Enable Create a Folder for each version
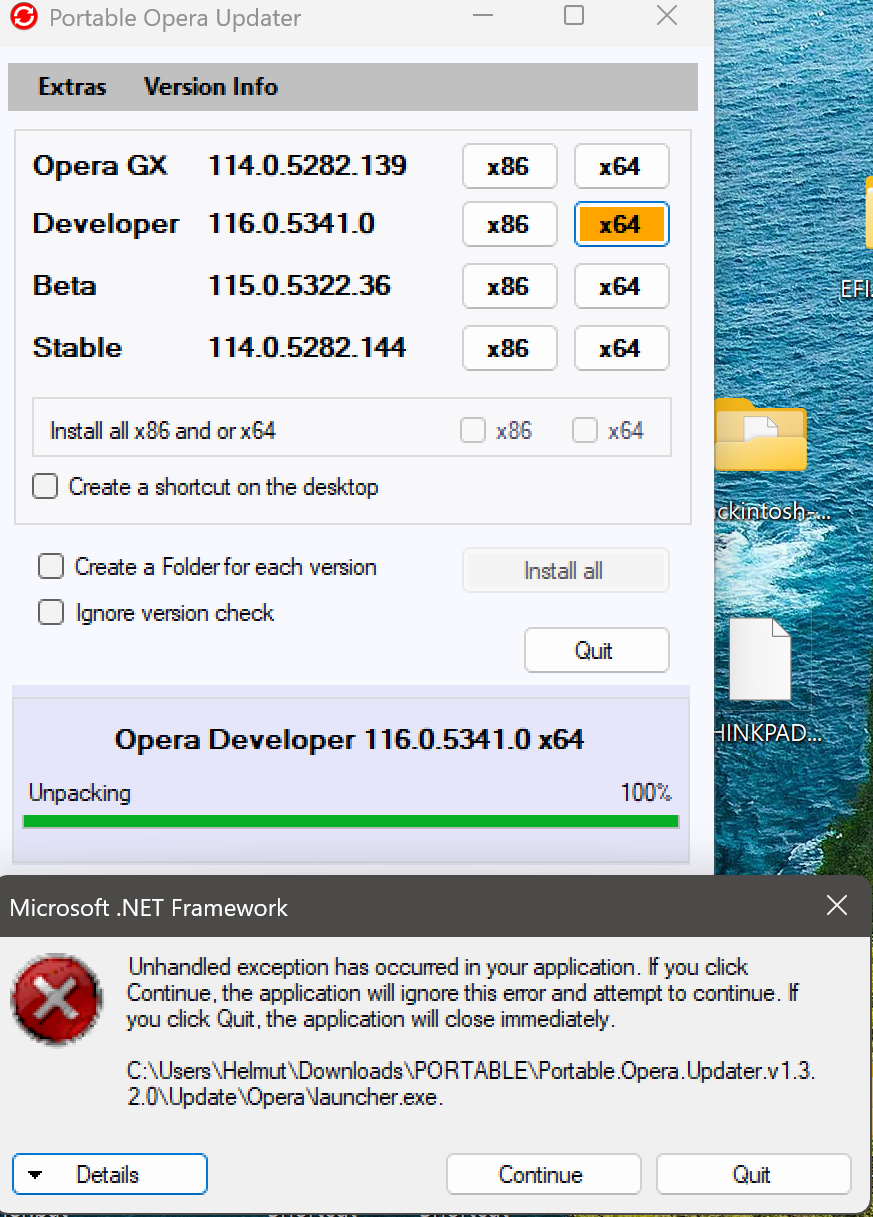 click(x=51, y=567)
